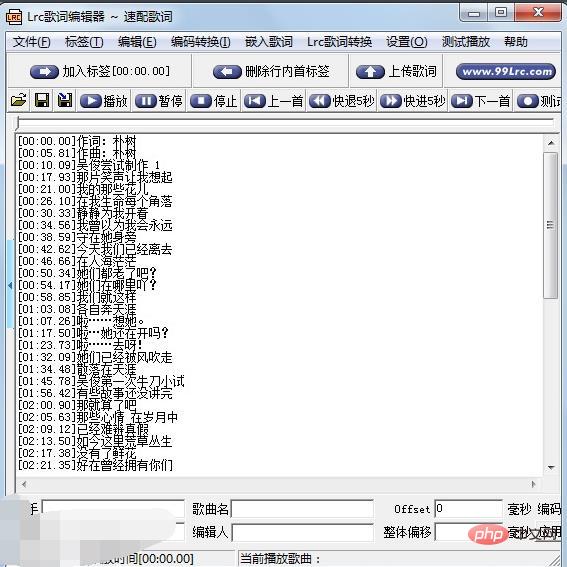The width and height of the screenshot is (567, 567).
Task: Click the vertical scrollbar up arrow
Action: click(x=551, y=143)
